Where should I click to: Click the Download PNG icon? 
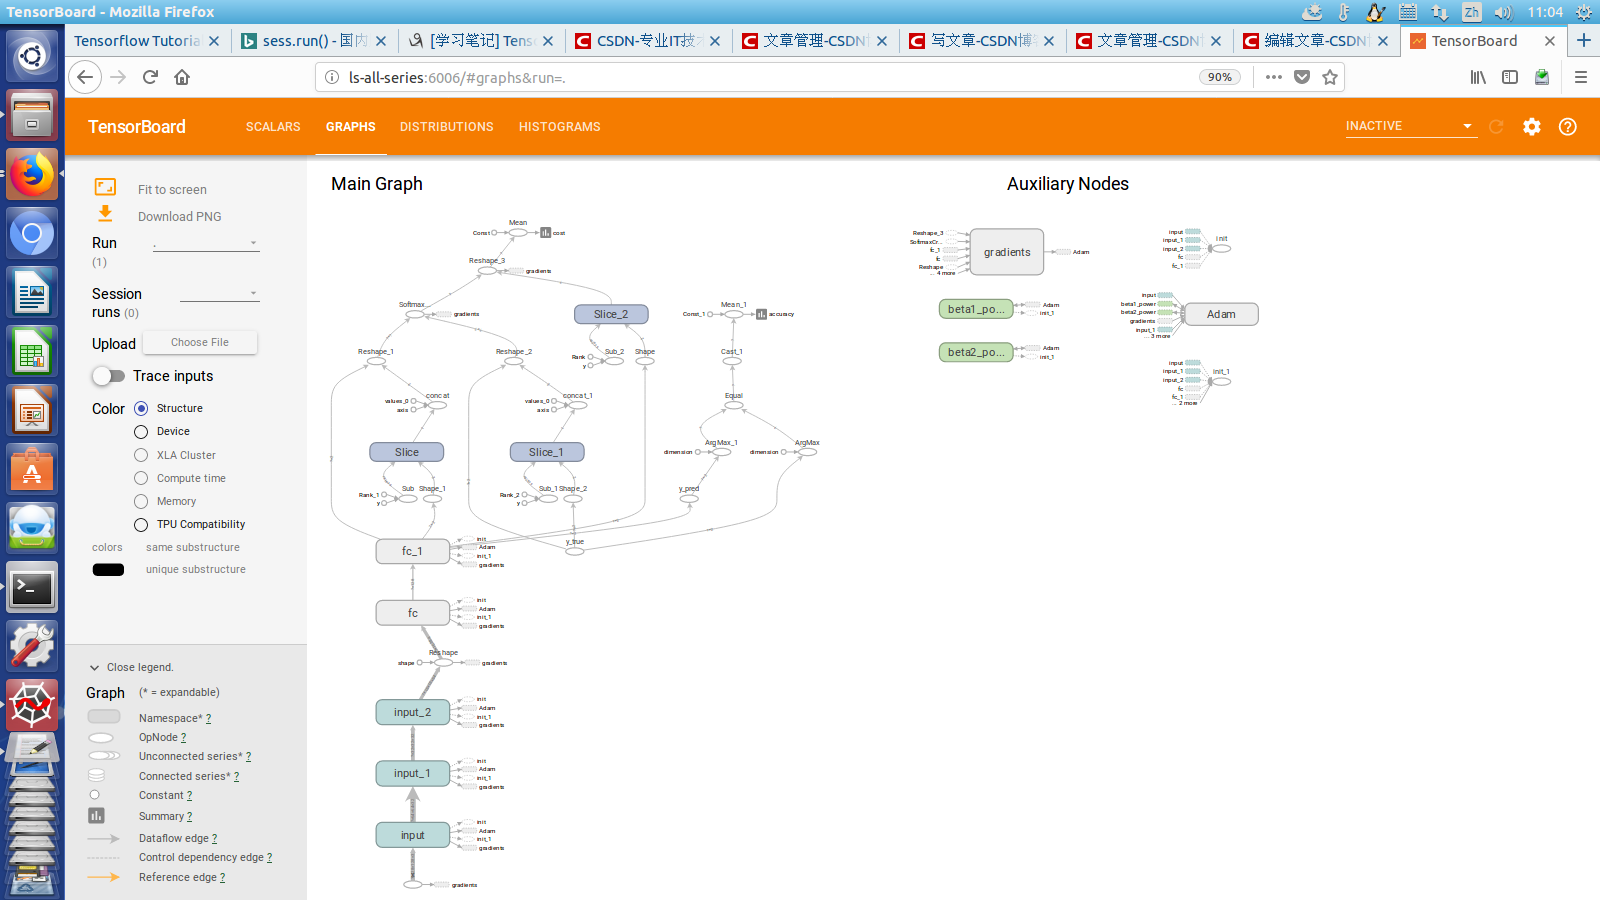click(105, 214)
